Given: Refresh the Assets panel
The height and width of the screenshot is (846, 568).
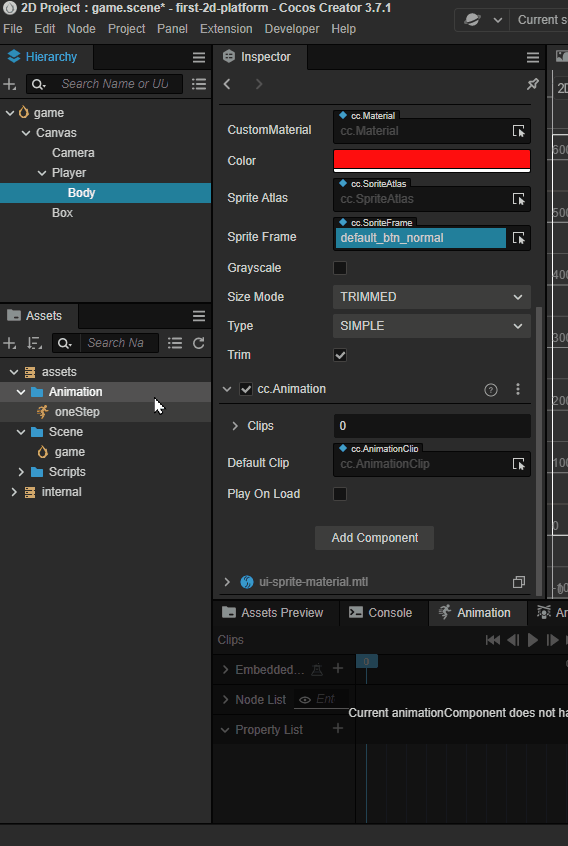Looking at the screenshot, I should (199, 343).
